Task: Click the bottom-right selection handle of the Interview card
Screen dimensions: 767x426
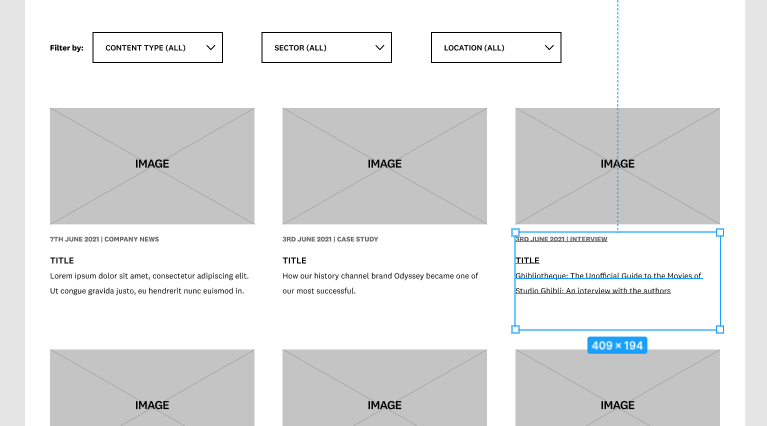Action: [x=720, y=330]
